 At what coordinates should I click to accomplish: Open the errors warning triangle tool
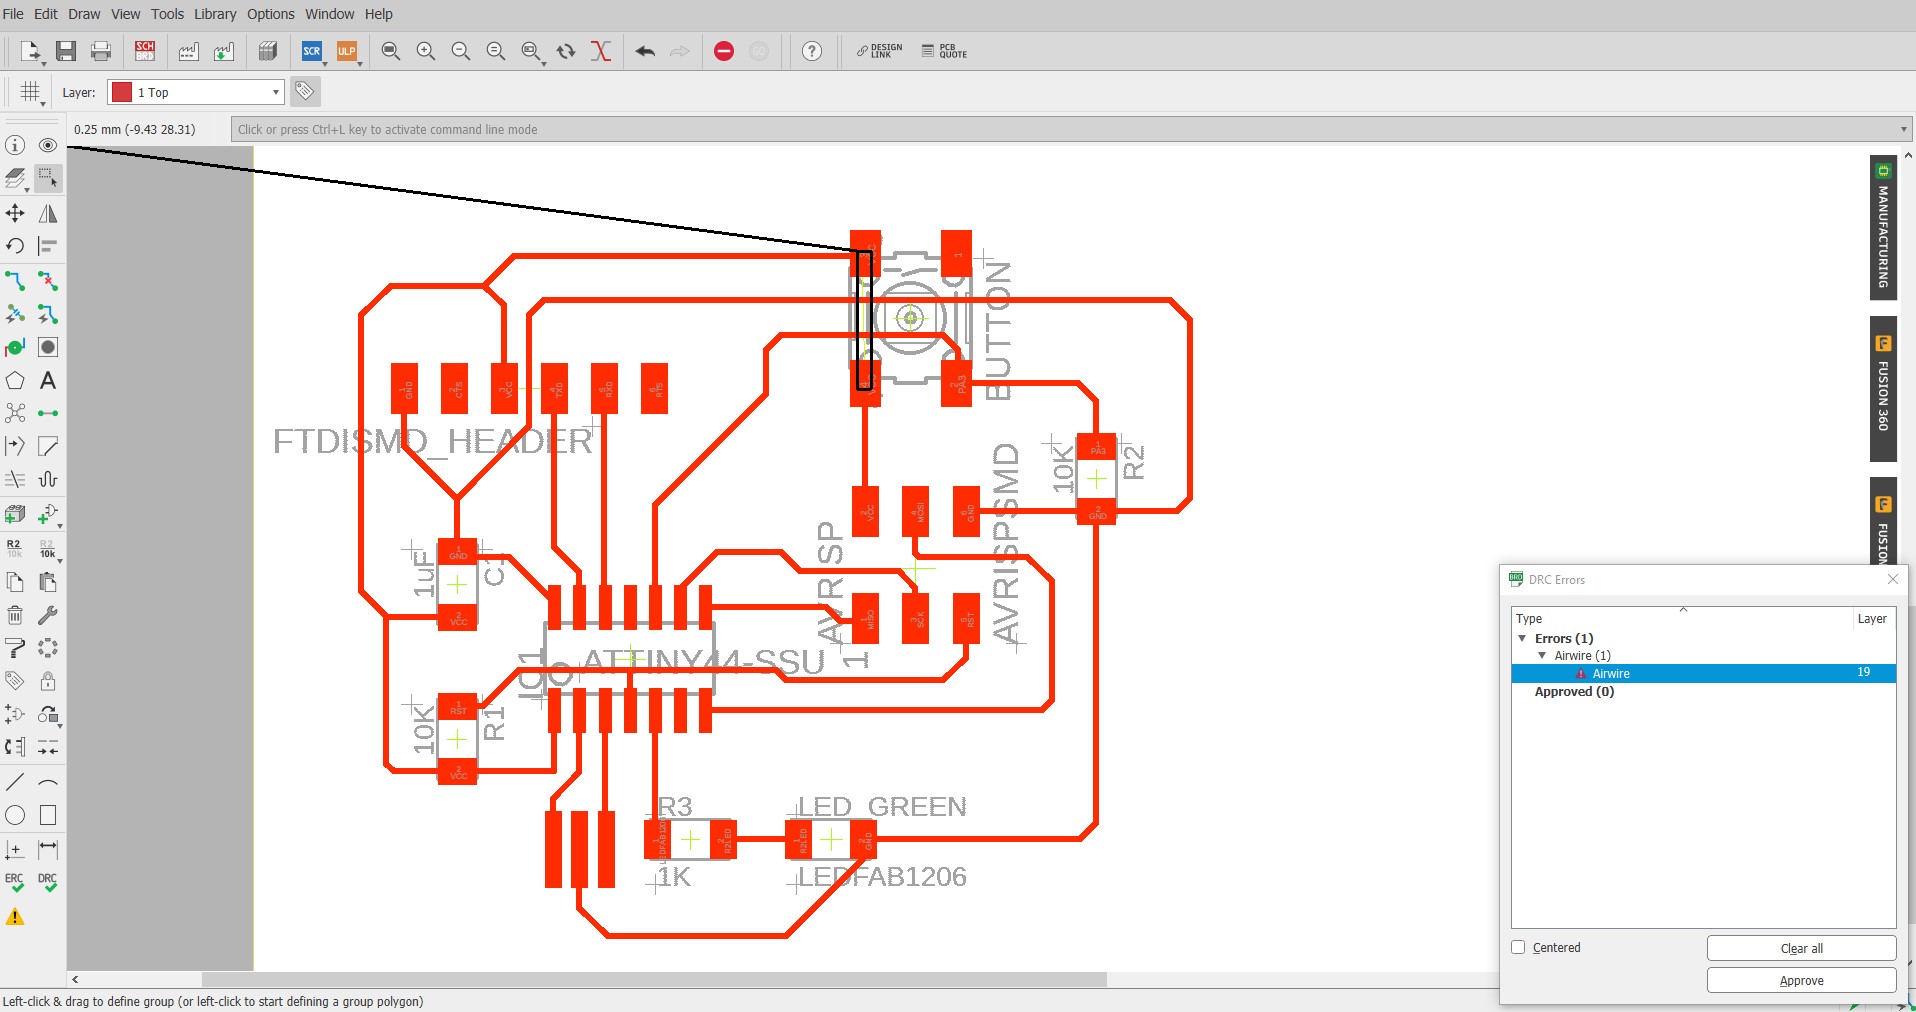coord(15,916)
